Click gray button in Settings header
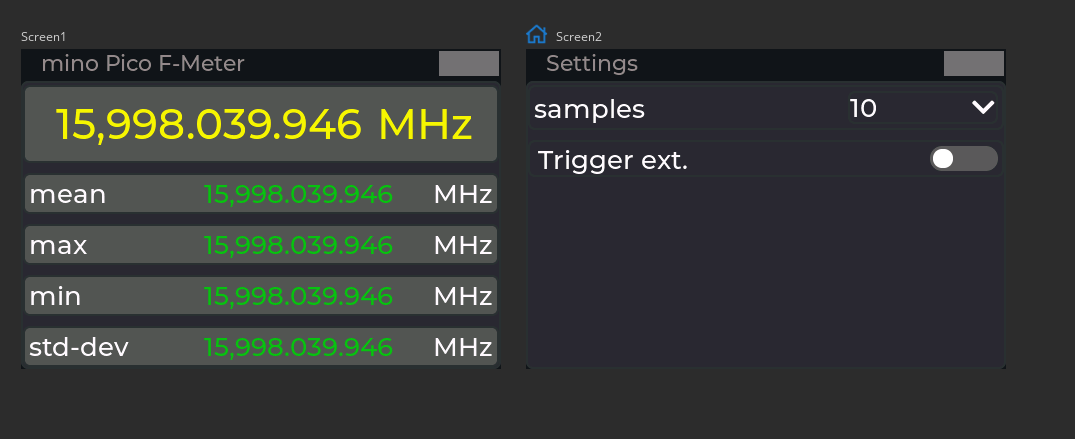Viewport: 1075px width, 439px height. [974, 64]
